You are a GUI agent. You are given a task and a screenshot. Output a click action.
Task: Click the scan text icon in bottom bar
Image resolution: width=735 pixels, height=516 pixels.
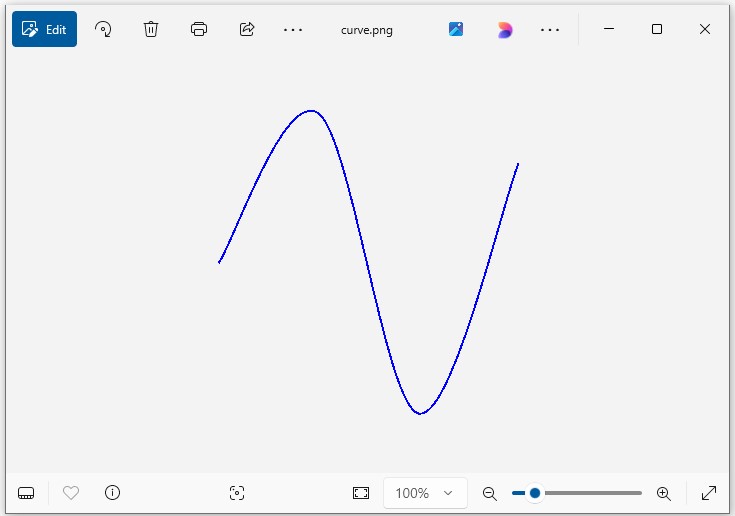(237, 493)
